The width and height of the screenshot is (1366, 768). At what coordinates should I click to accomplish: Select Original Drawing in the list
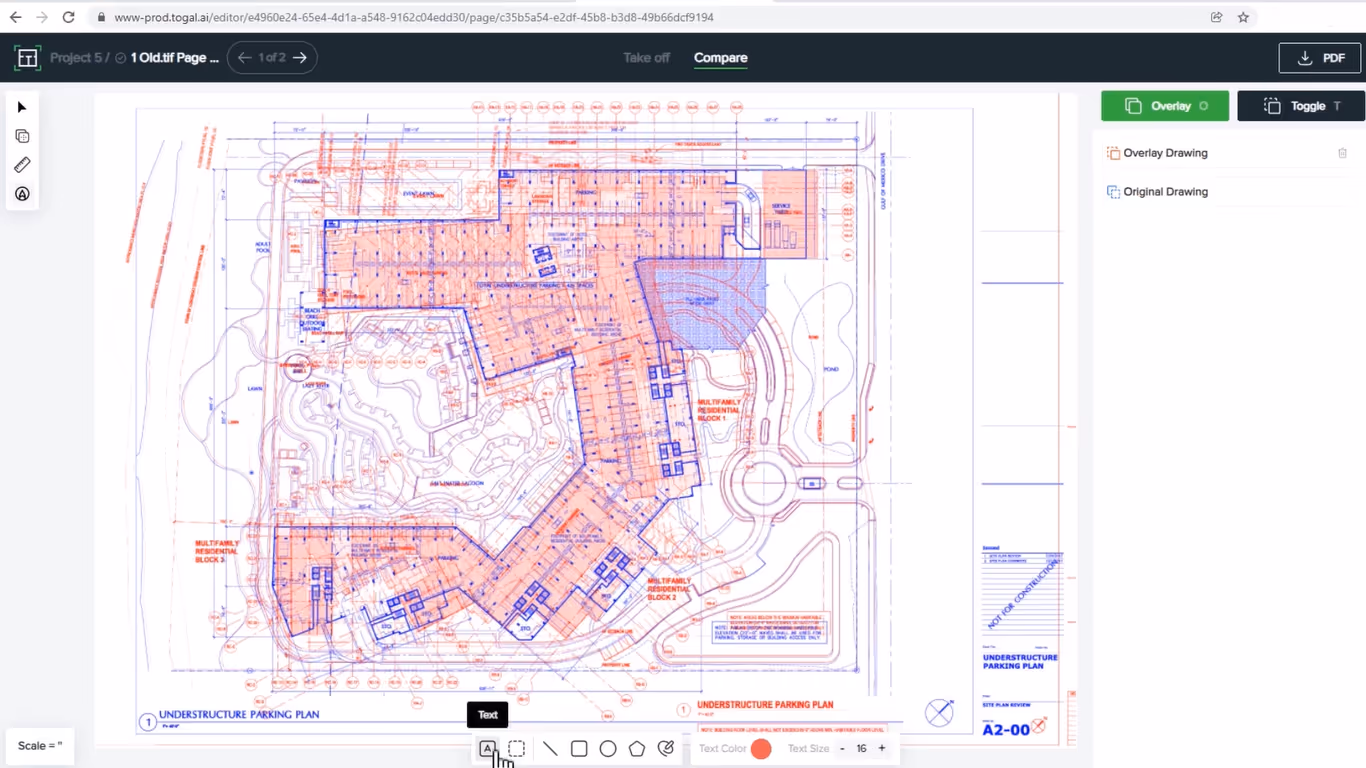[x=1165, y=192]
